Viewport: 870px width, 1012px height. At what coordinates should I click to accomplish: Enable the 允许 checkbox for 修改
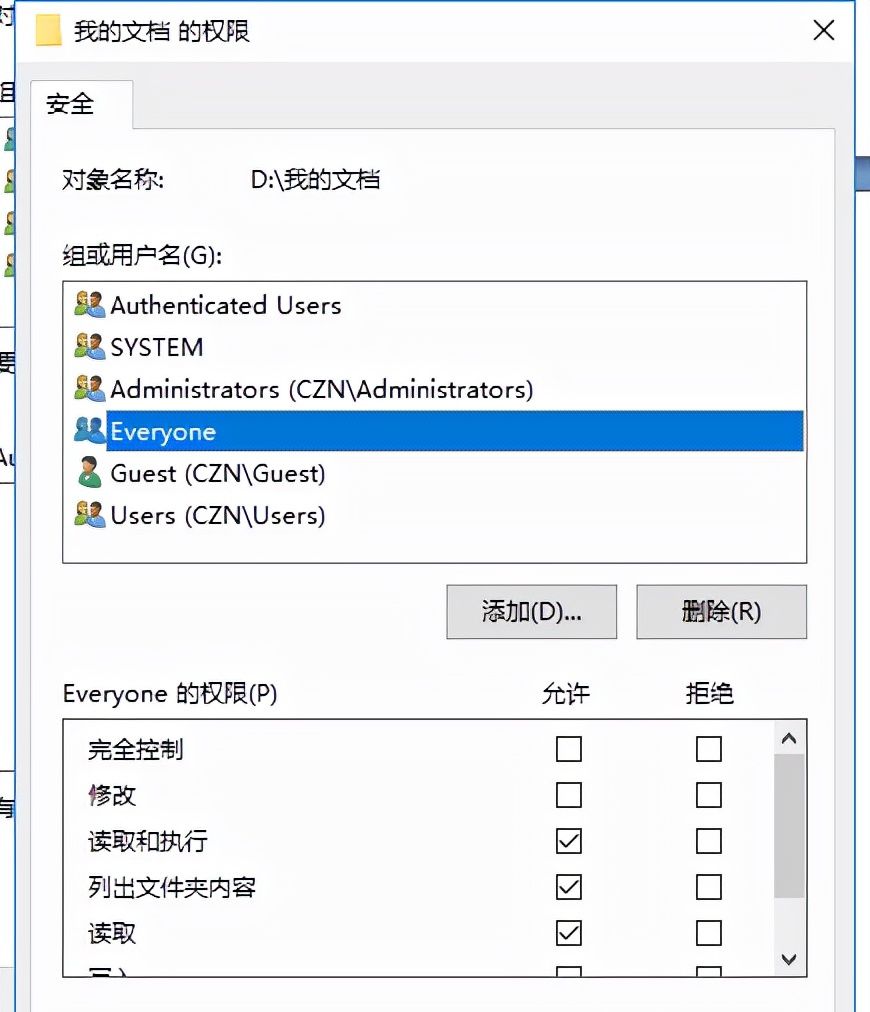pyautogui.click(x=568, y=794)
